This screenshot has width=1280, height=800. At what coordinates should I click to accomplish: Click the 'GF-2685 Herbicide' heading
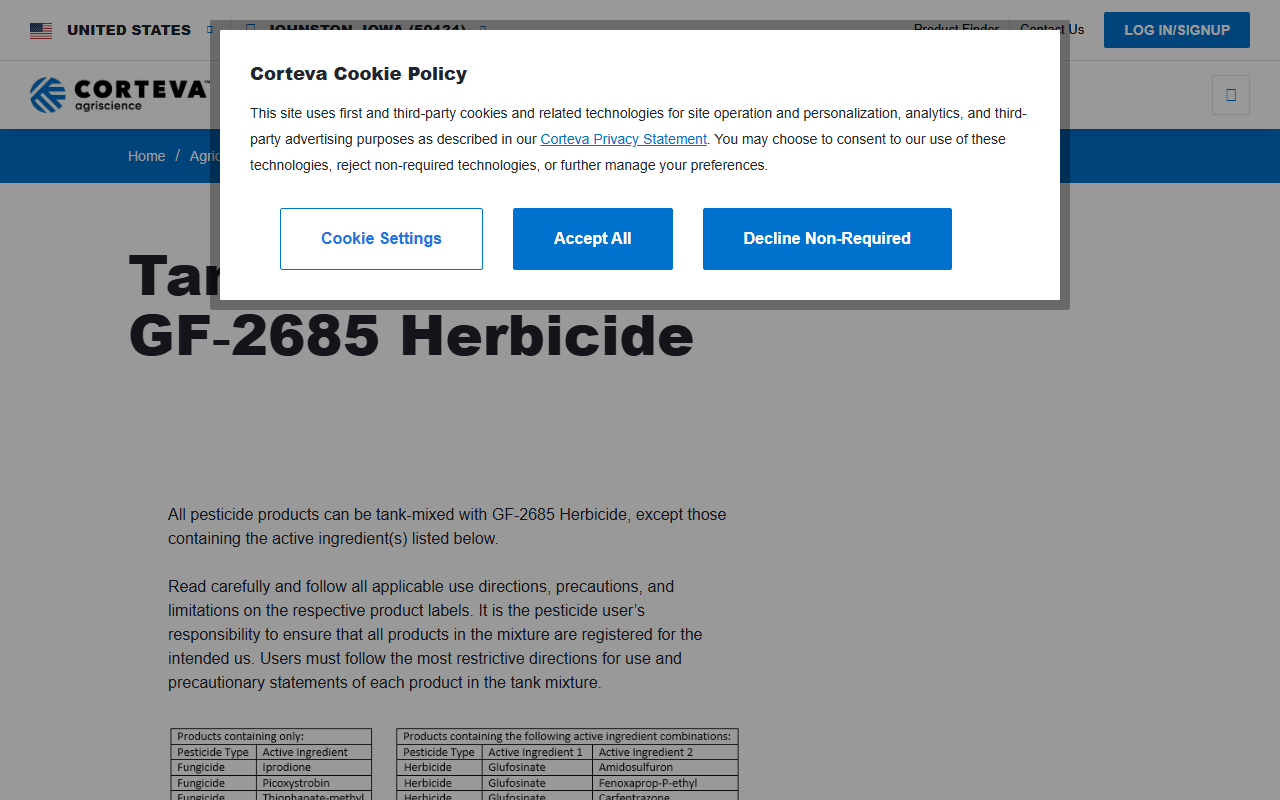(x=411, y=335)
